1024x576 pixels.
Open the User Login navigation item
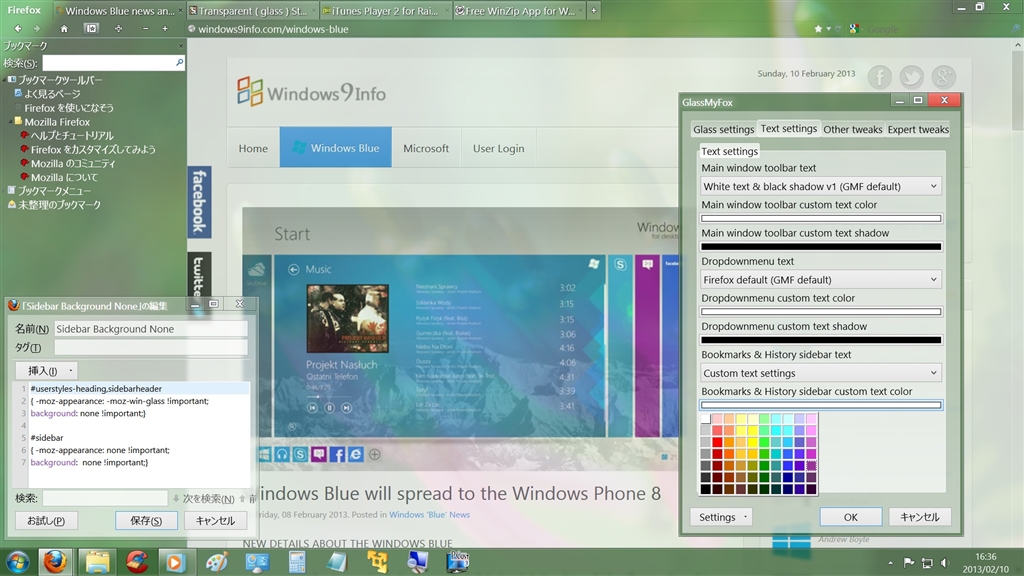[x=498, y=148]
